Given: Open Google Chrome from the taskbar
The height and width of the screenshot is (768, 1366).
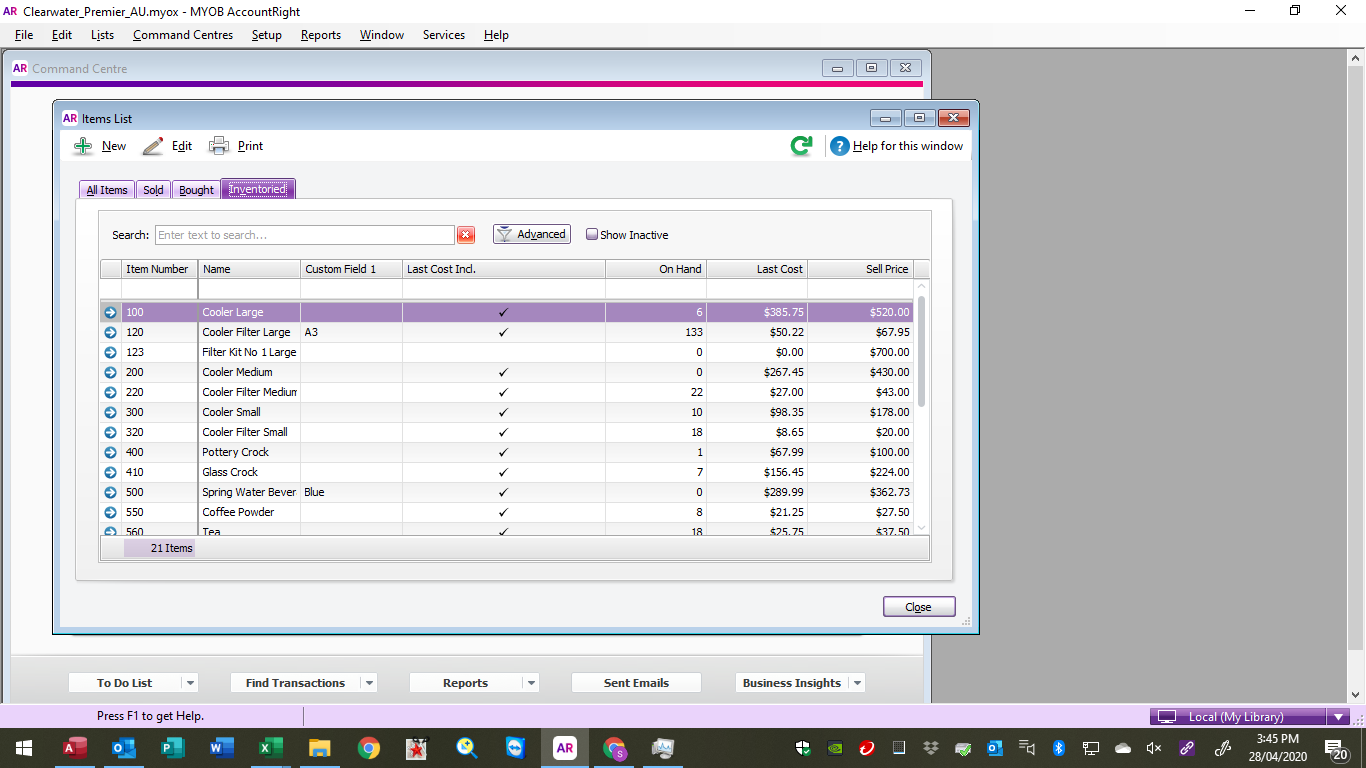Looking at the screenshot, I should 369,748.
